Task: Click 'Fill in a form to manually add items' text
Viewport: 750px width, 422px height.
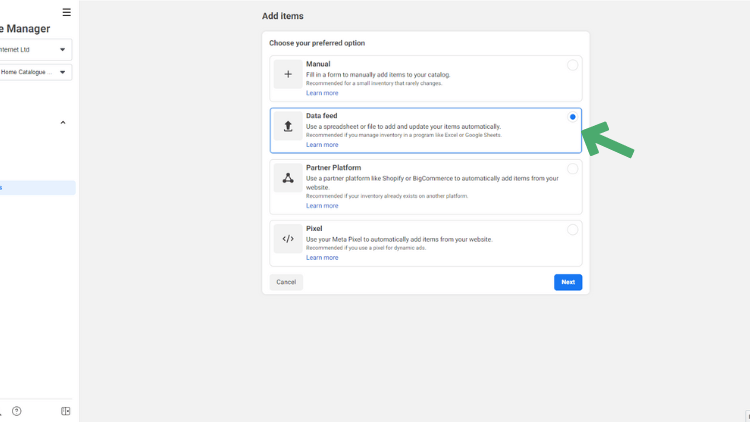Action: [x=378, y=75]
